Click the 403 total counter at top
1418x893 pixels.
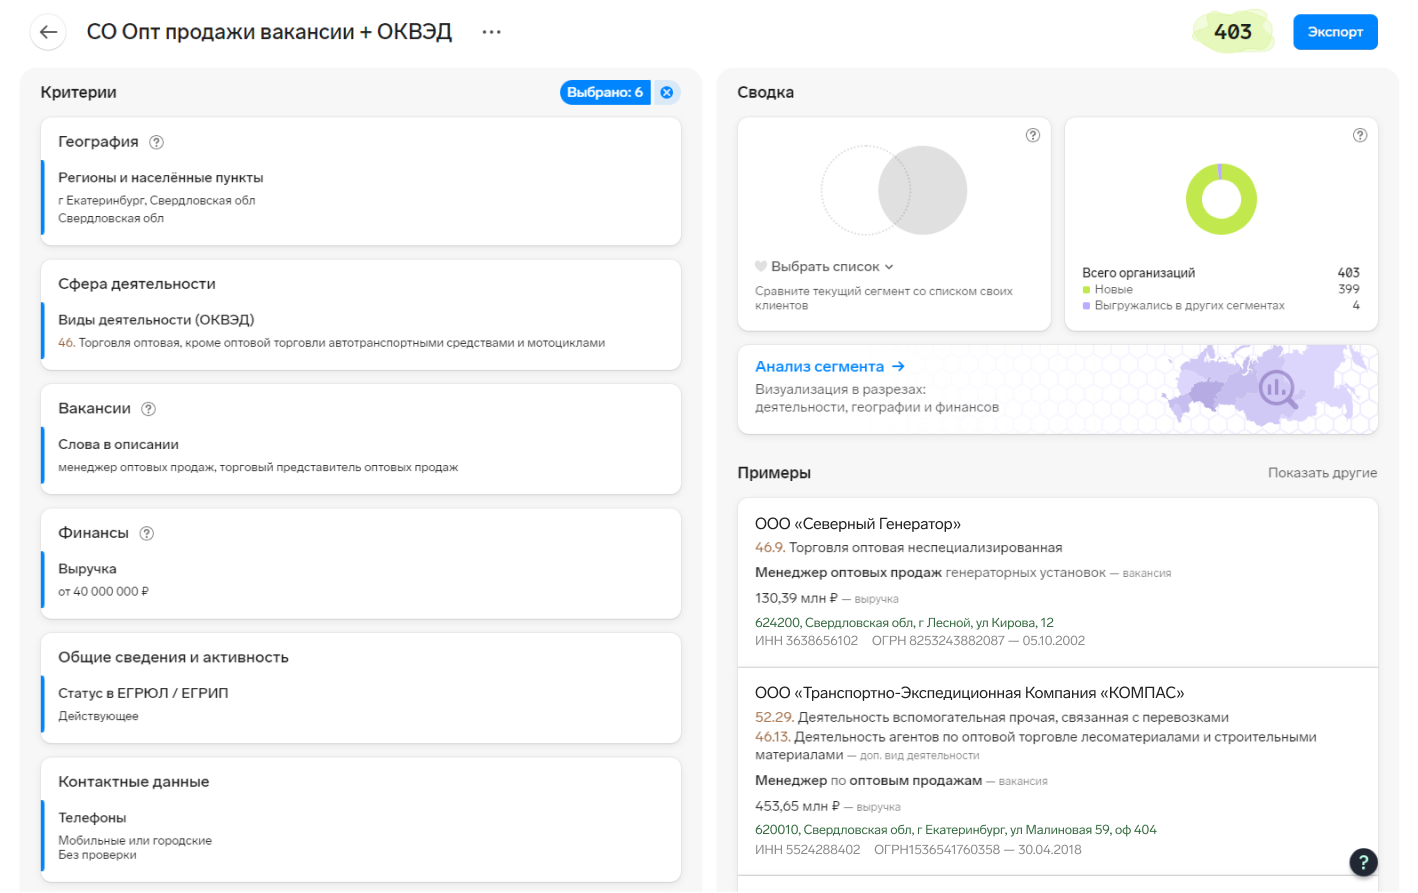pyautogui.click(x=1233, y=32)
